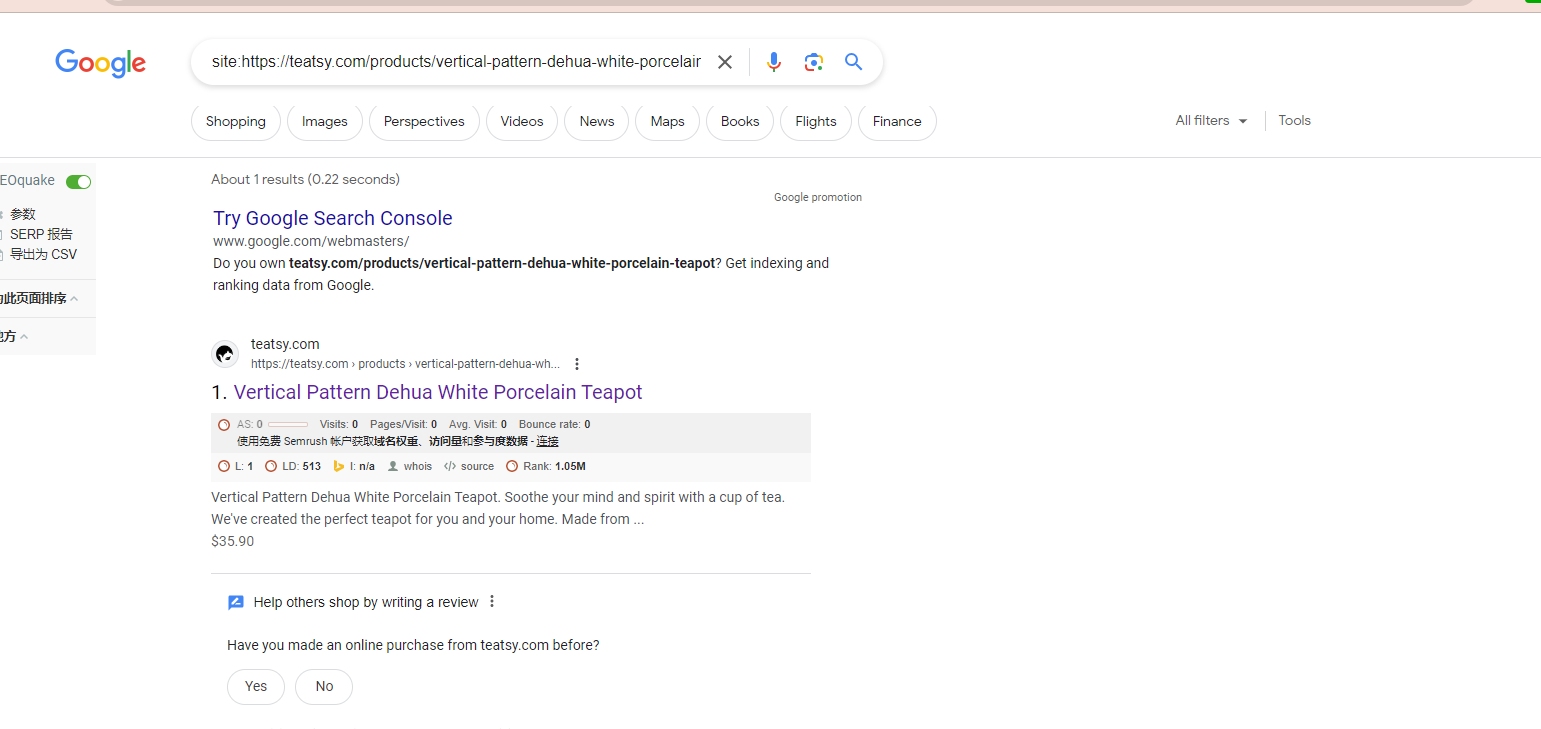Click three-dot menu next to review prompt
The image size is (1541, 729).
point(492,602)
